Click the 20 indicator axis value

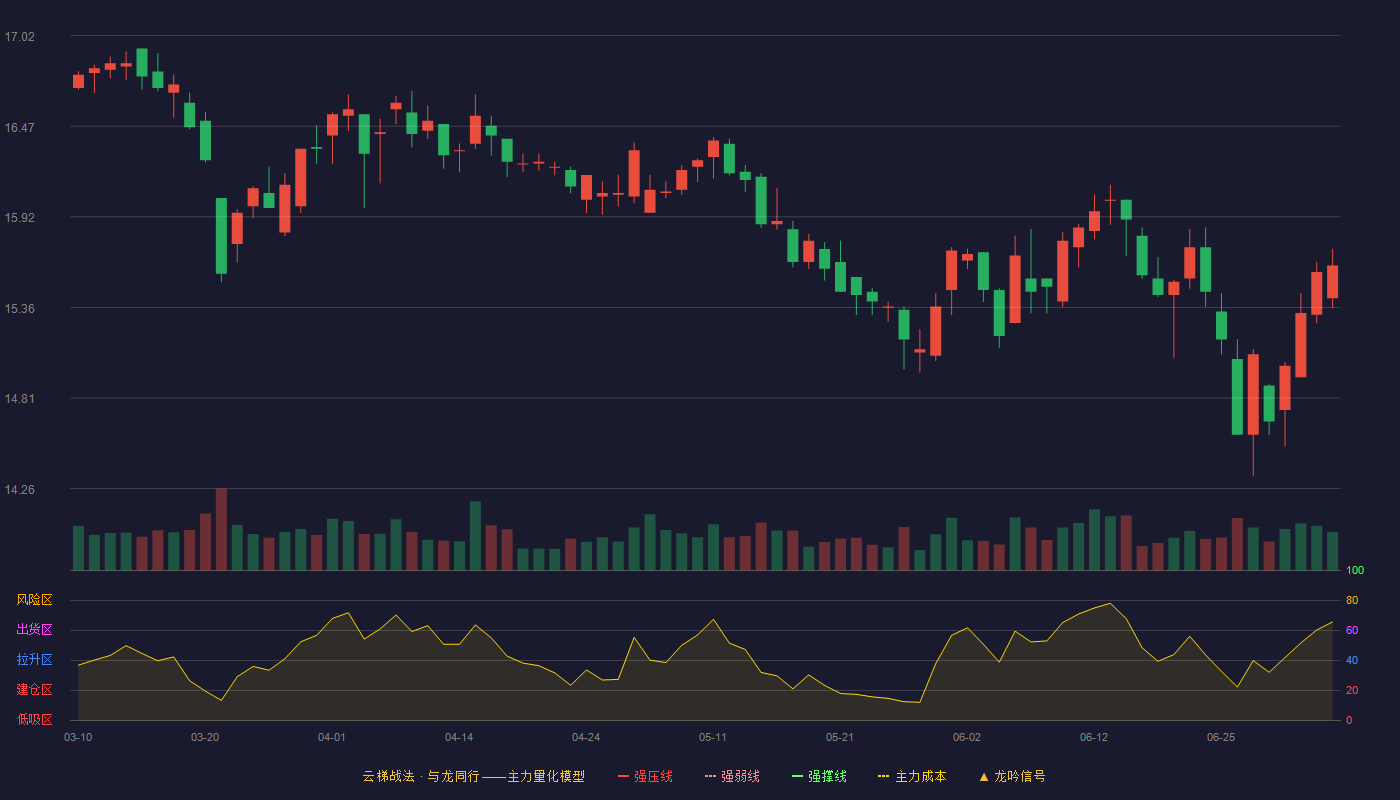pyautogui.click(x=1352, y=690)
